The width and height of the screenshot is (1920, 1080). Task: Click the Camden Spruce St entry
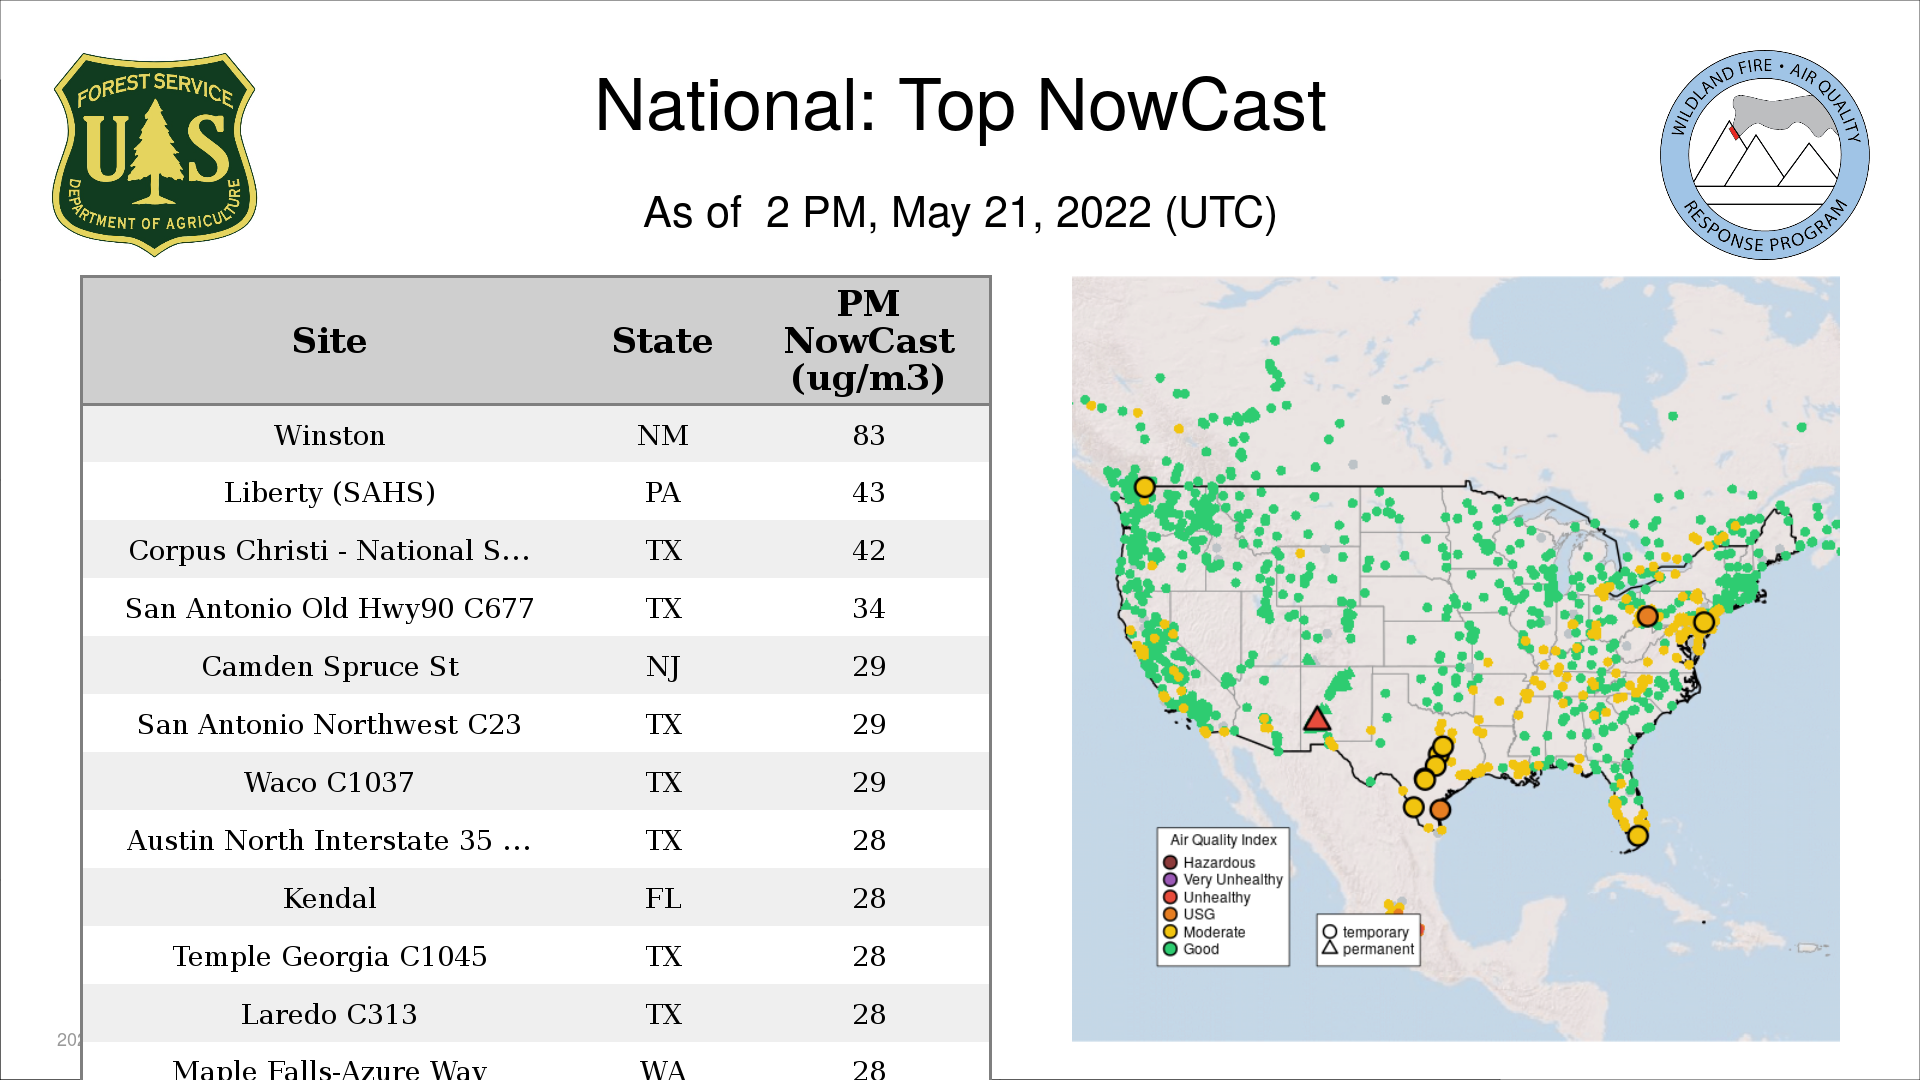329,666
